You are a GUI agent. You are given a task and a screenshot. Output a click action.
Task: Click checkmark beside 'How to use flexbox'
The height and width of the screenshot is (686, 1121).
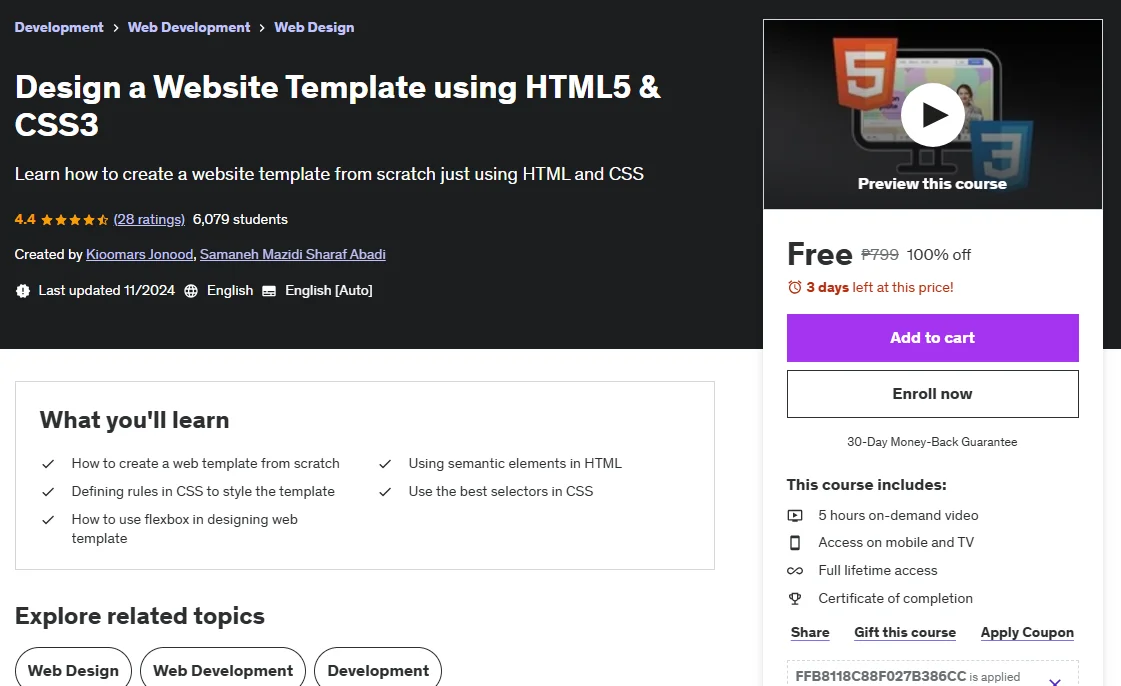48,520
